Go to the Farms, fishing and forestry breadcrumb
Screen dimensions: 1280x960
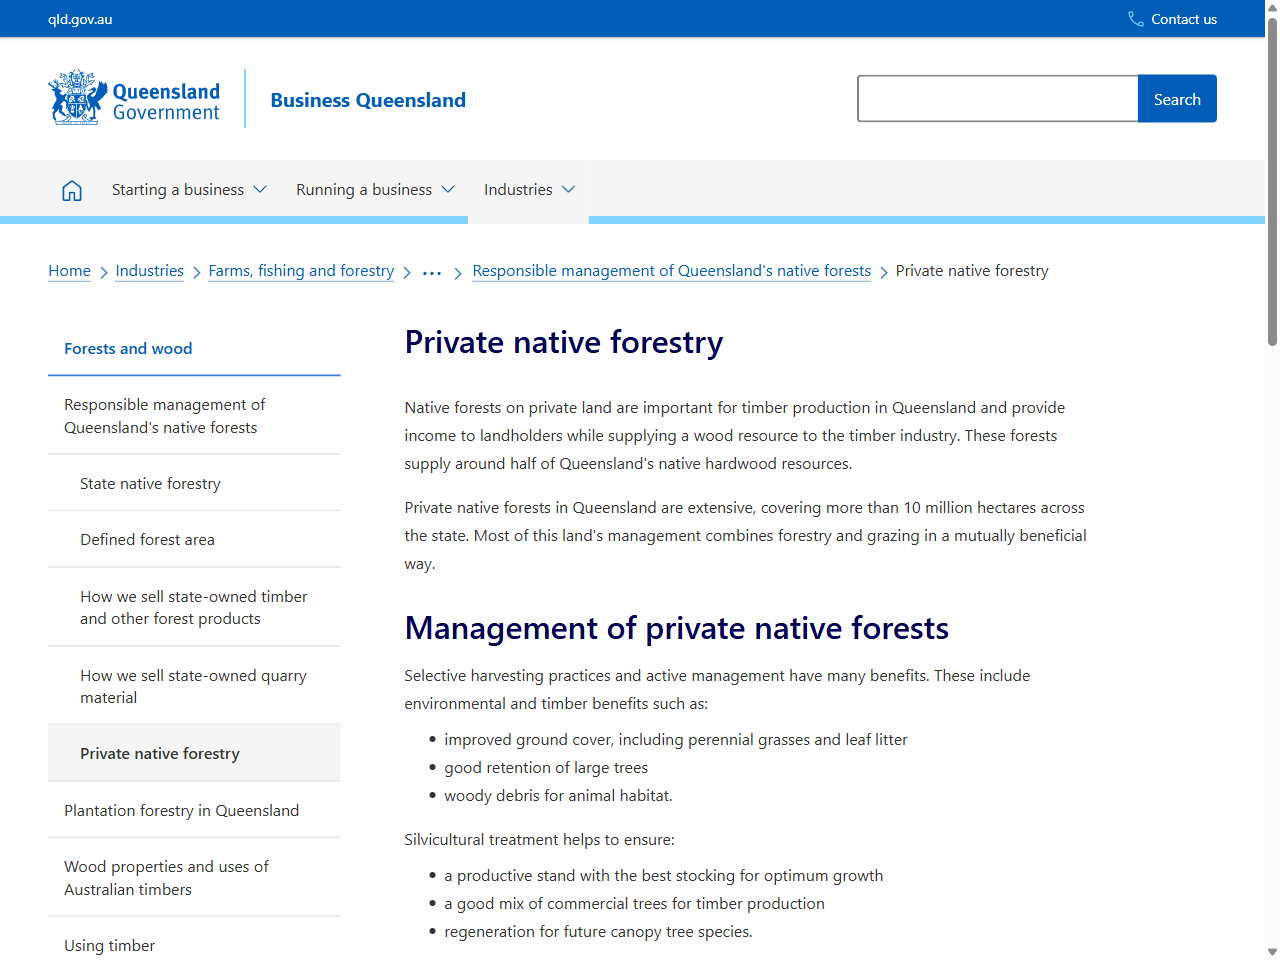(x=301, y=270)
